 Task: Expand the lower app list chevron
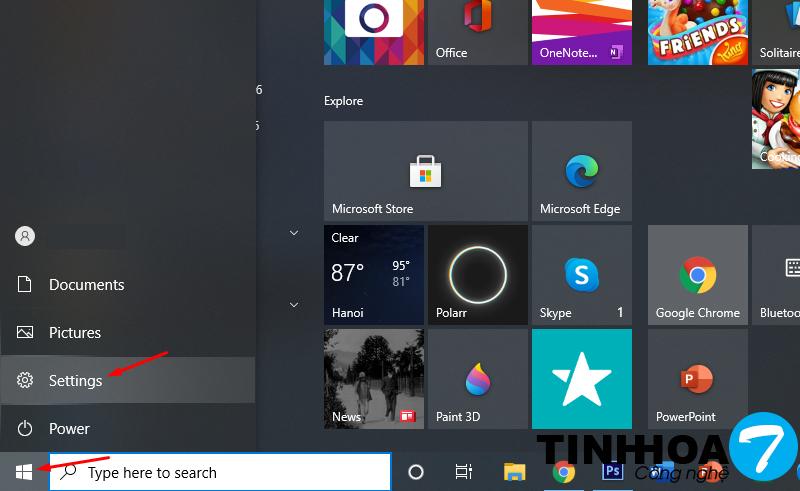pos(294,304)
